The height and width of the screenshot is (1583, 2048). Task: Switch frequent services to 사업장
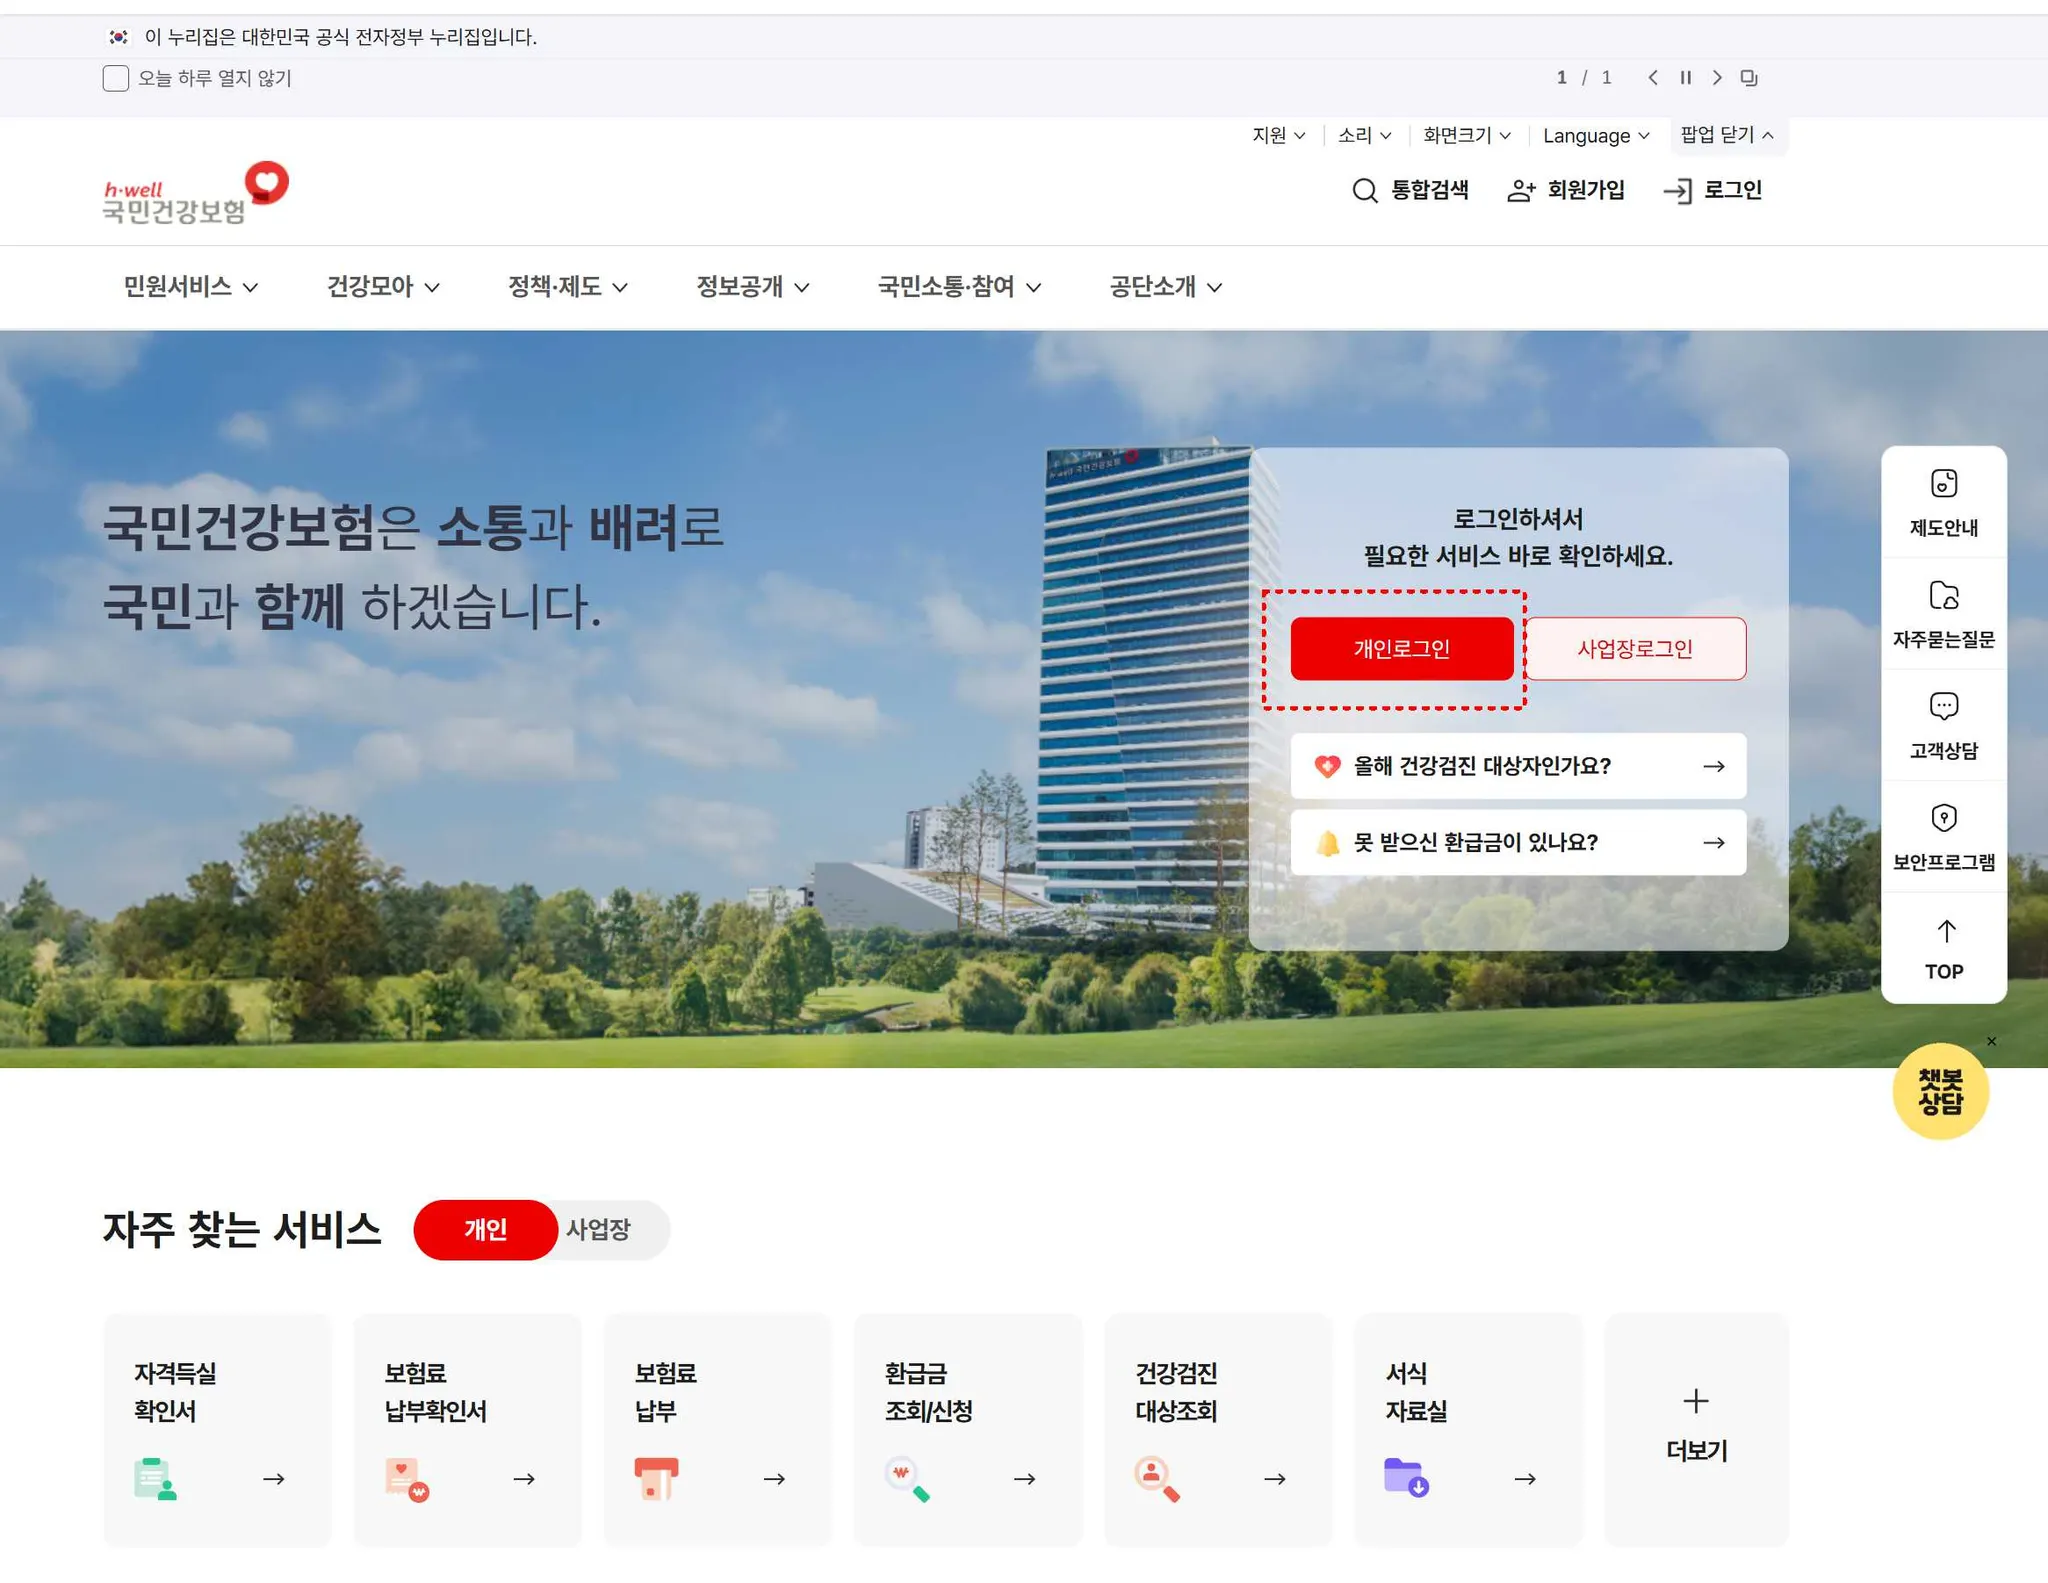tap(599, 1229)
